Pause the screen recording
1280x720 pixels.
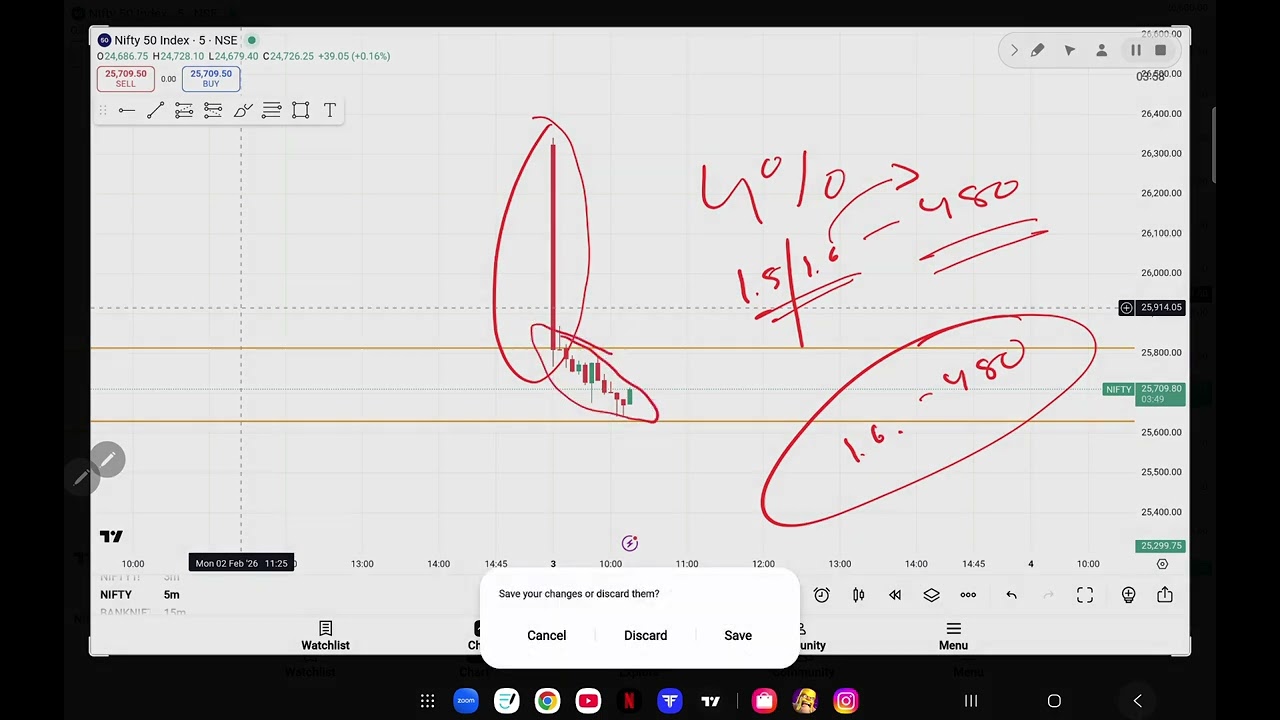click(x=1136, y=50)
